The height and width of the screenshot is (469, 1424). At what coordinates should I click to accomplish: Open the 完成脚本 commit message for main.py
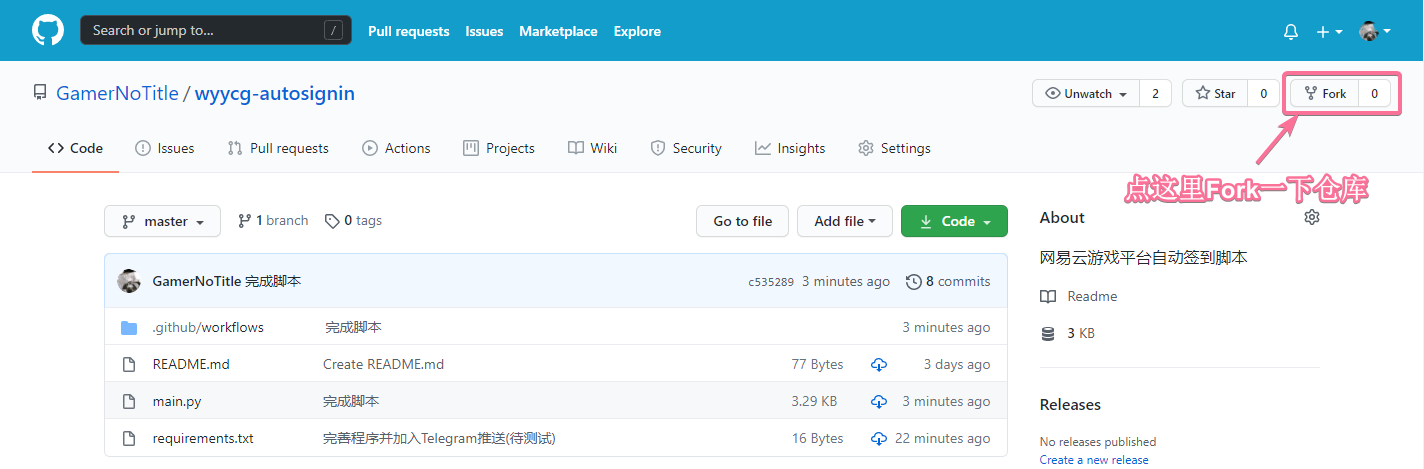pyautogui.click(x=351, y=401)
